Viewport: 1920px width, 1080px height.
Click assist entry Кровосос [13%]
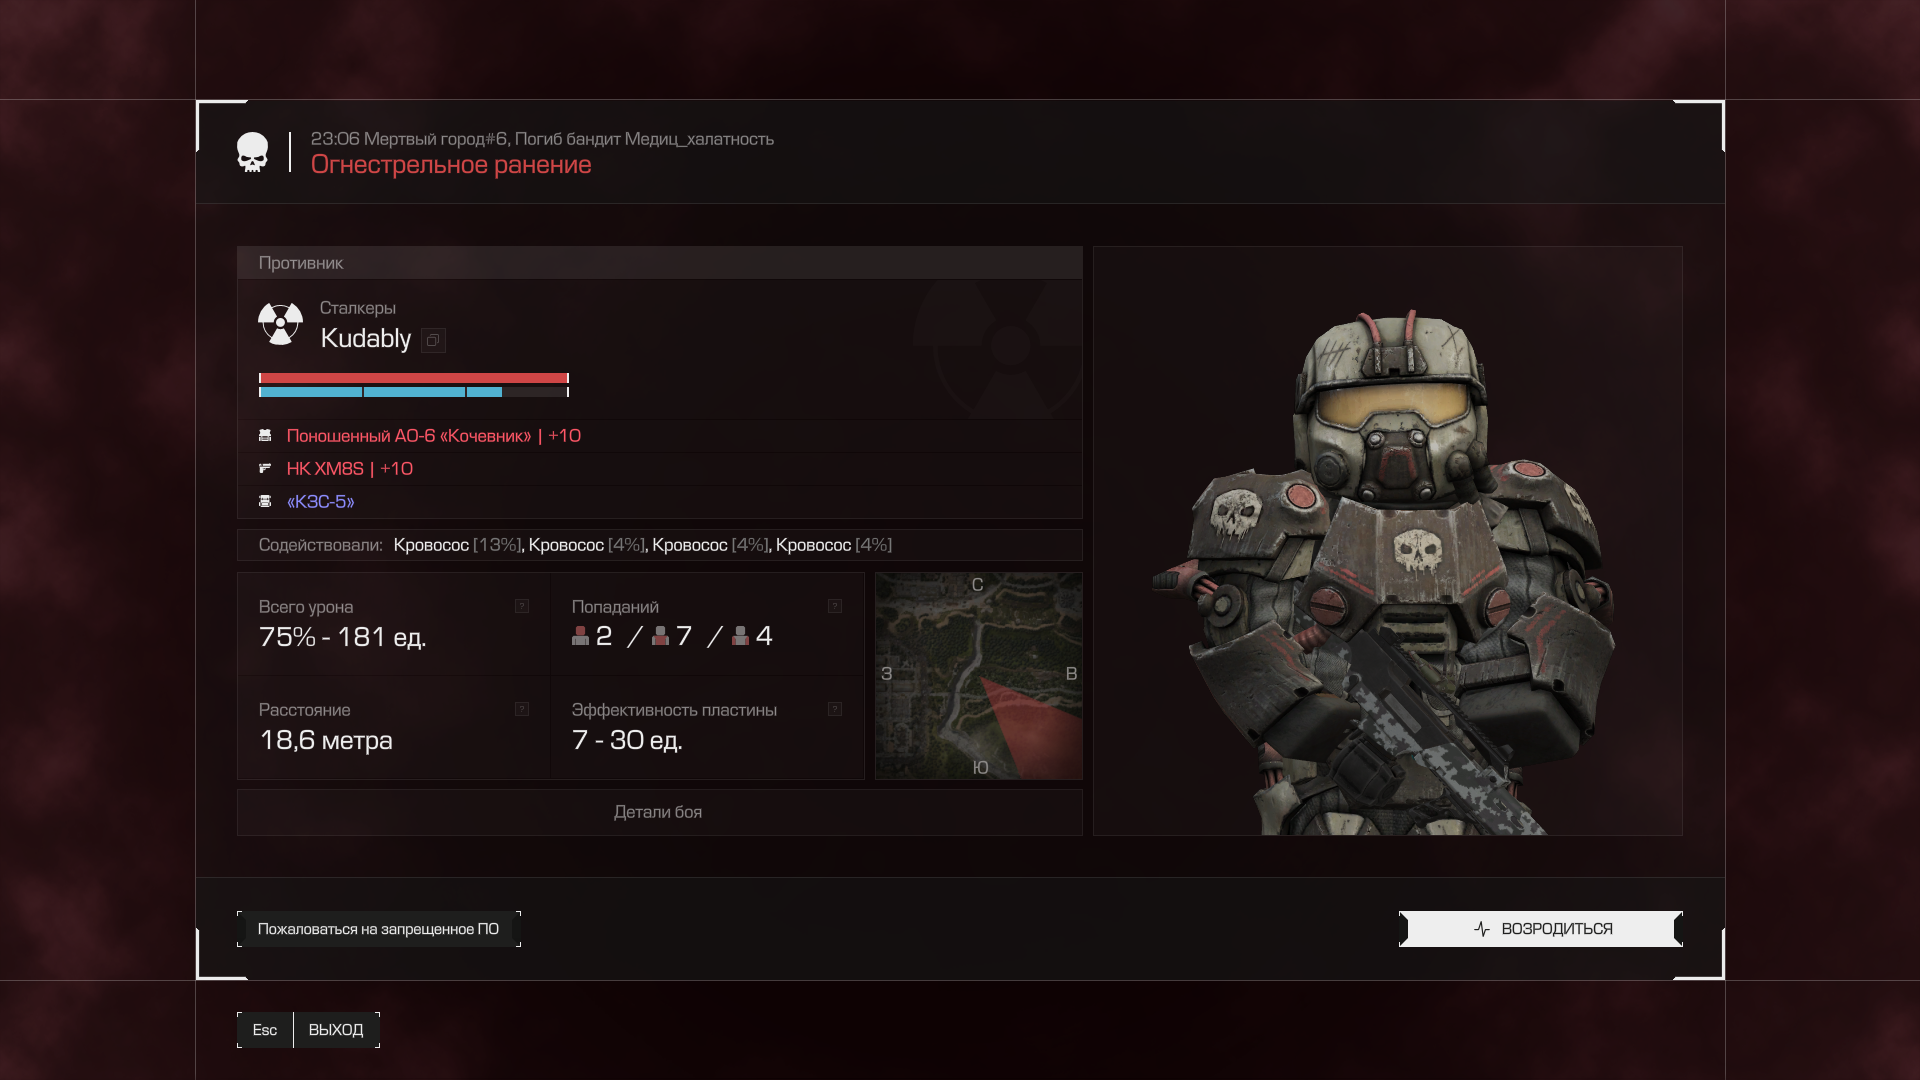pyautogui.click(x=457, y=545)
